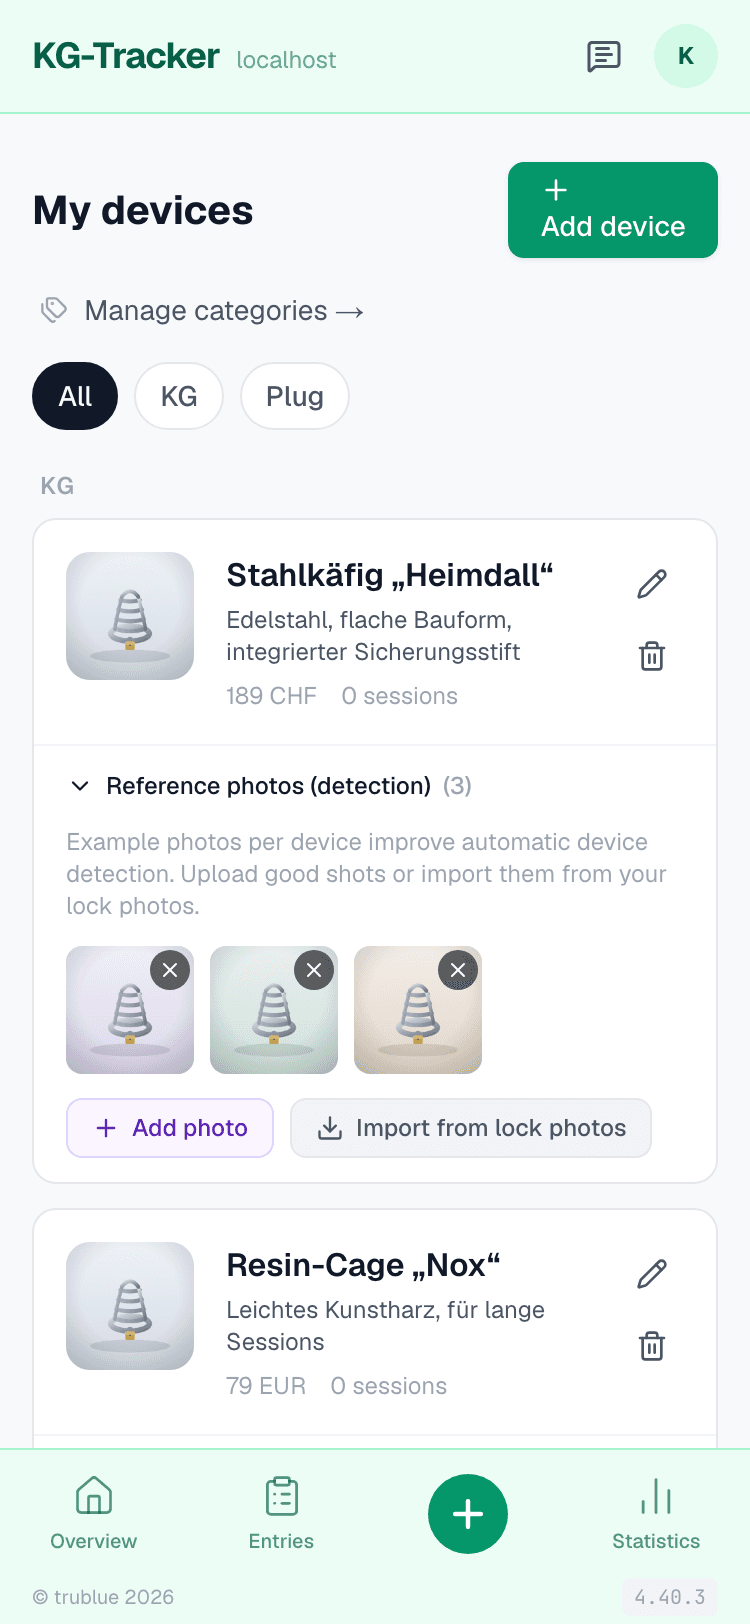The image size is (750, 1624).
Task: Click the Add device button
Action: tap(613, 210)
